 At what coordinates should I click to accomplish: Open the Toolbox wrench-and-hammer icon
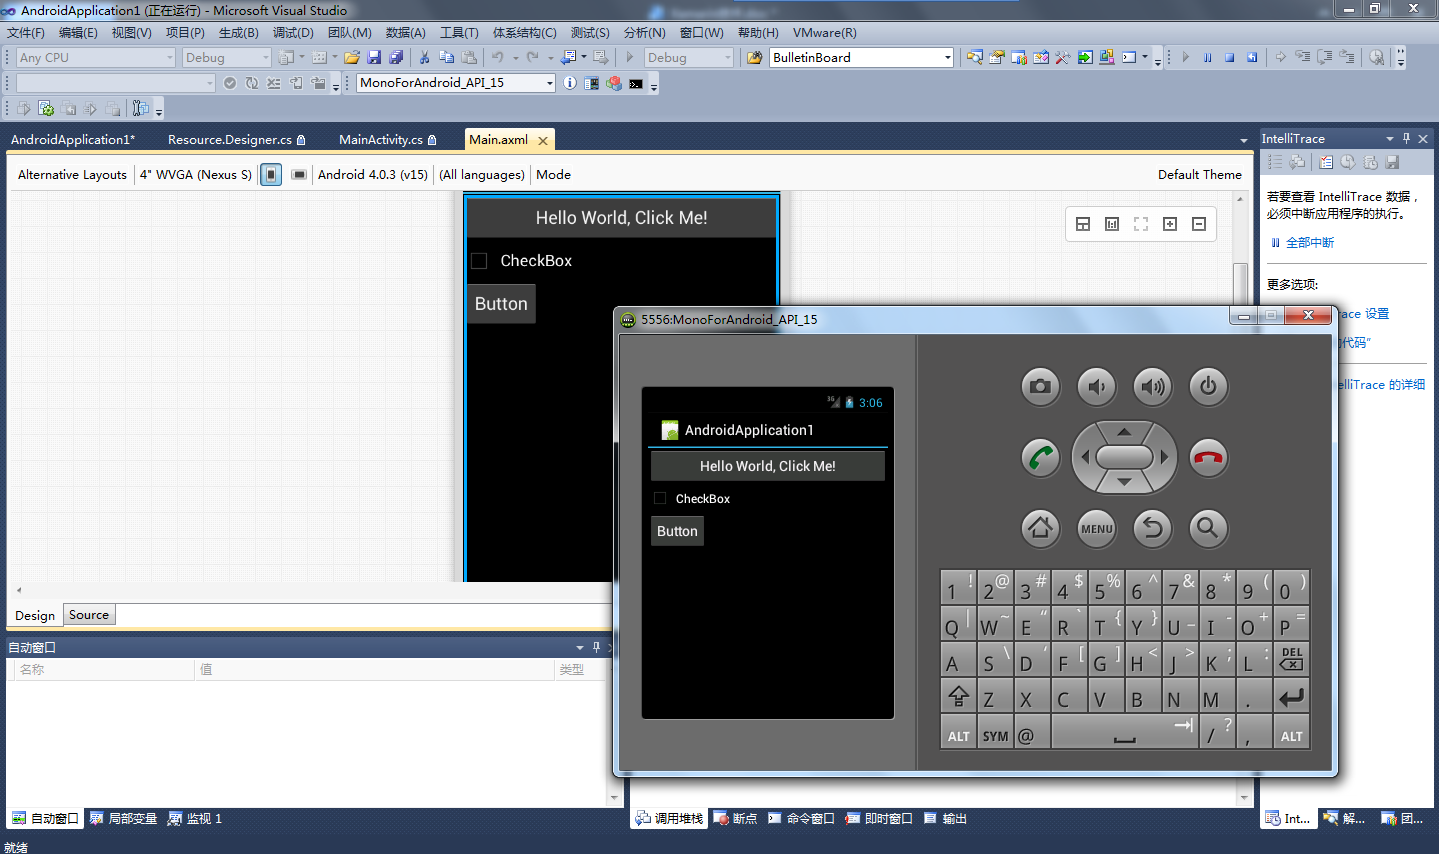1062,58
